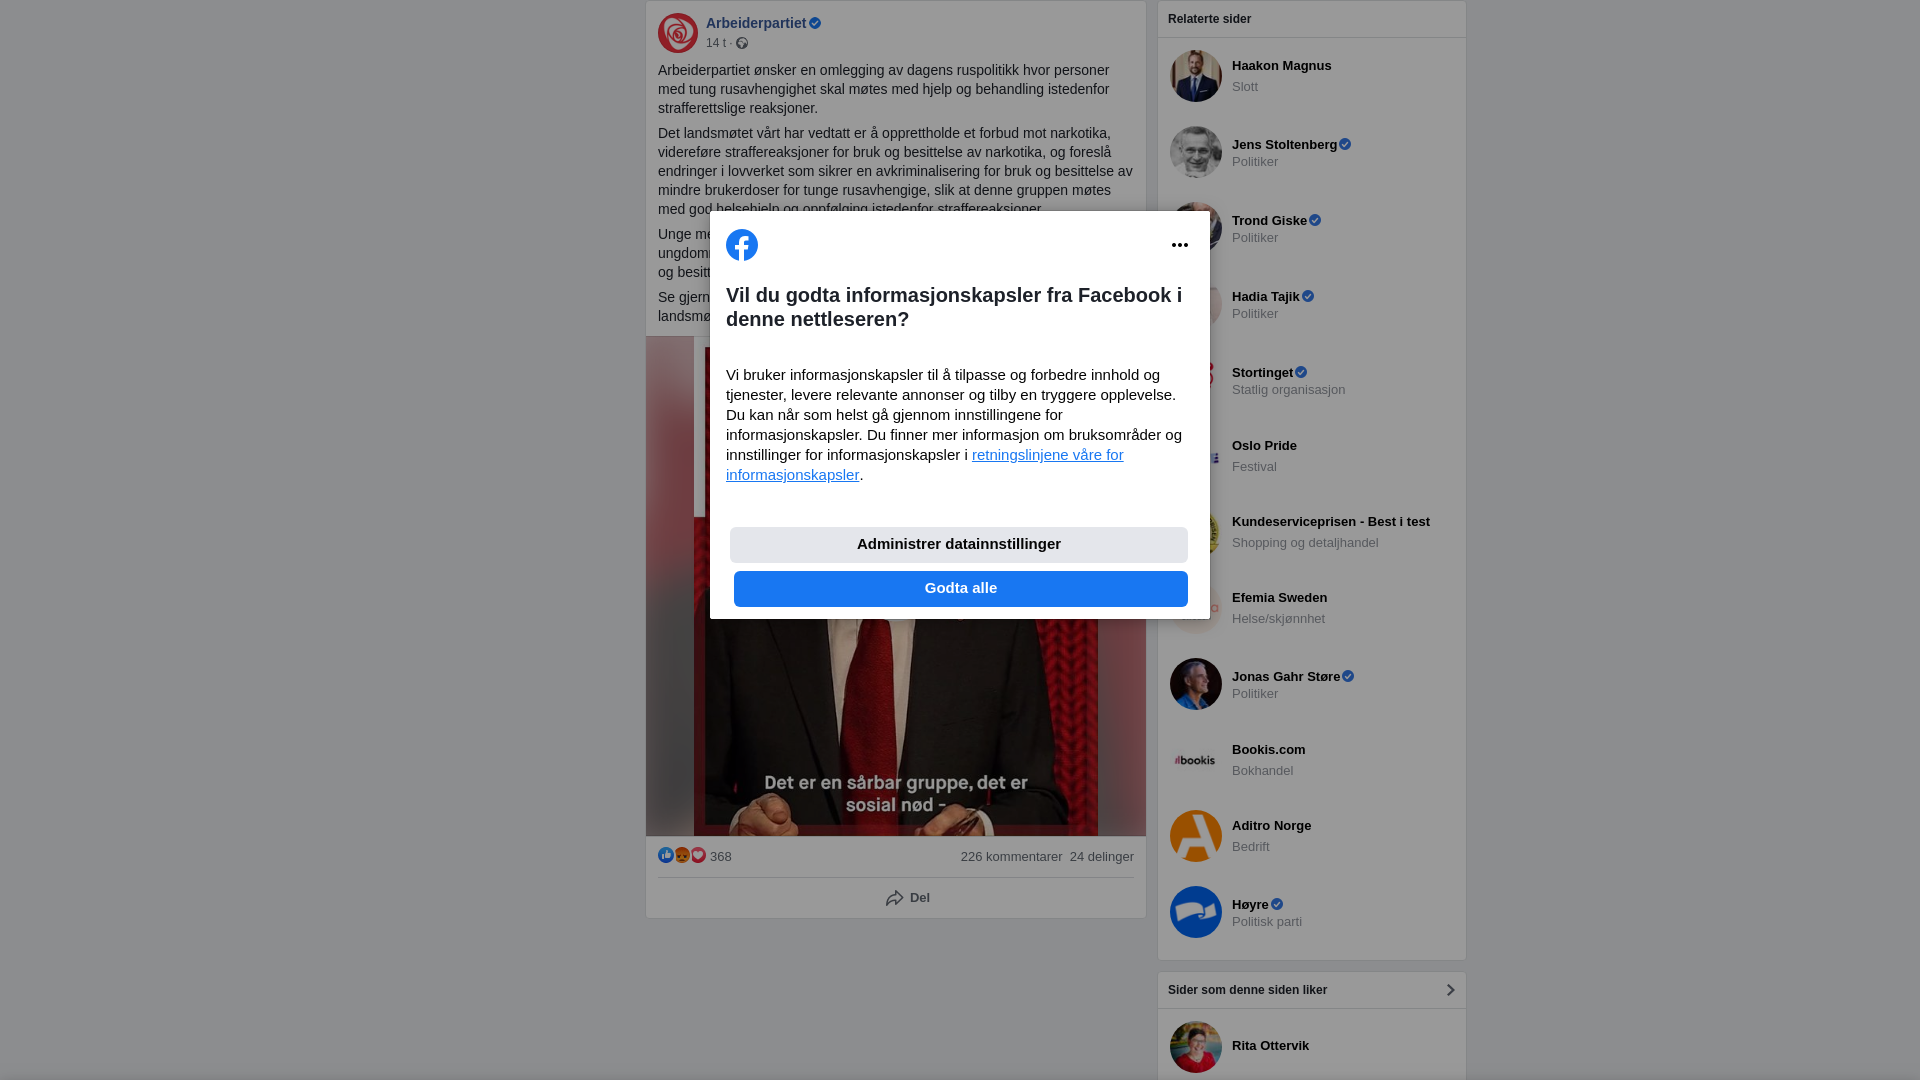
Task: Click the Arbeiderpartiet page name
Action: (756, 23)
